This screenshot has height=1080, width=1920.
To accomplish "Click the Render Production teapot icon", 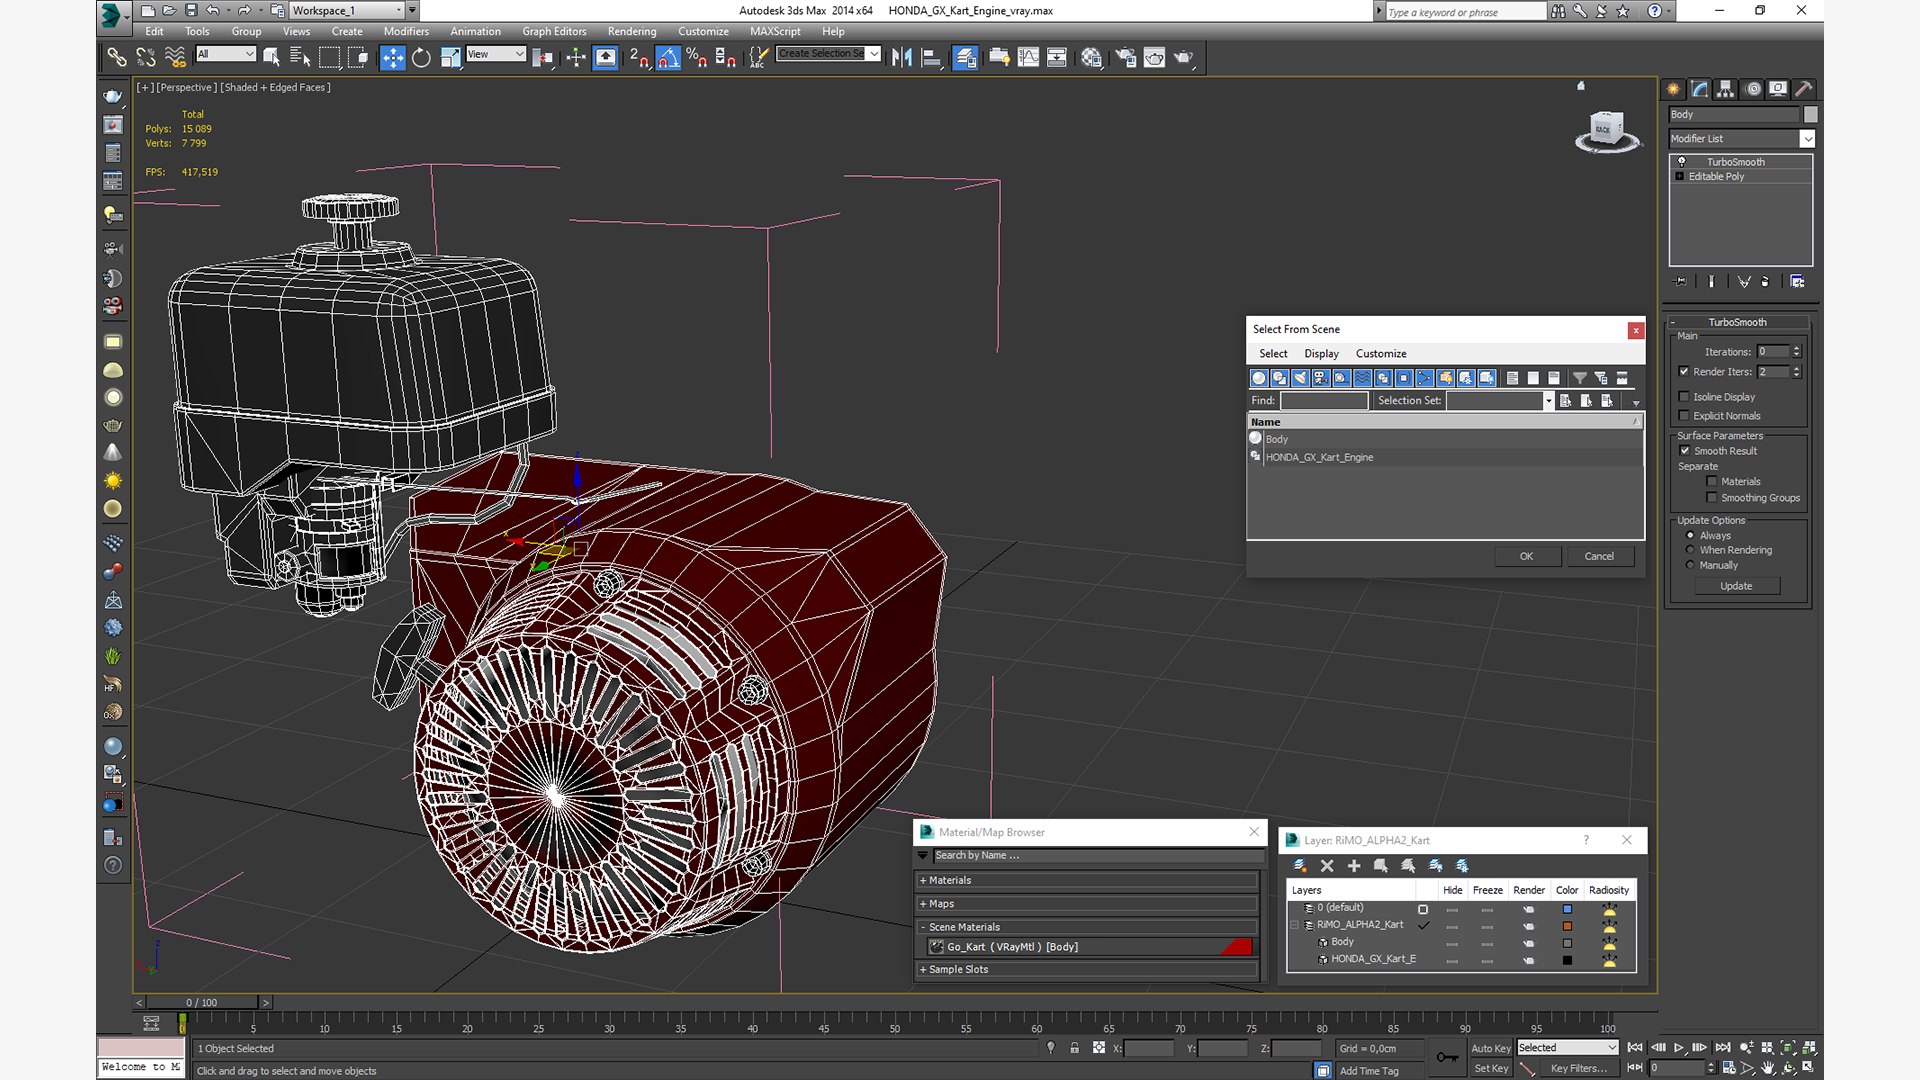I will click(1183, 58).
